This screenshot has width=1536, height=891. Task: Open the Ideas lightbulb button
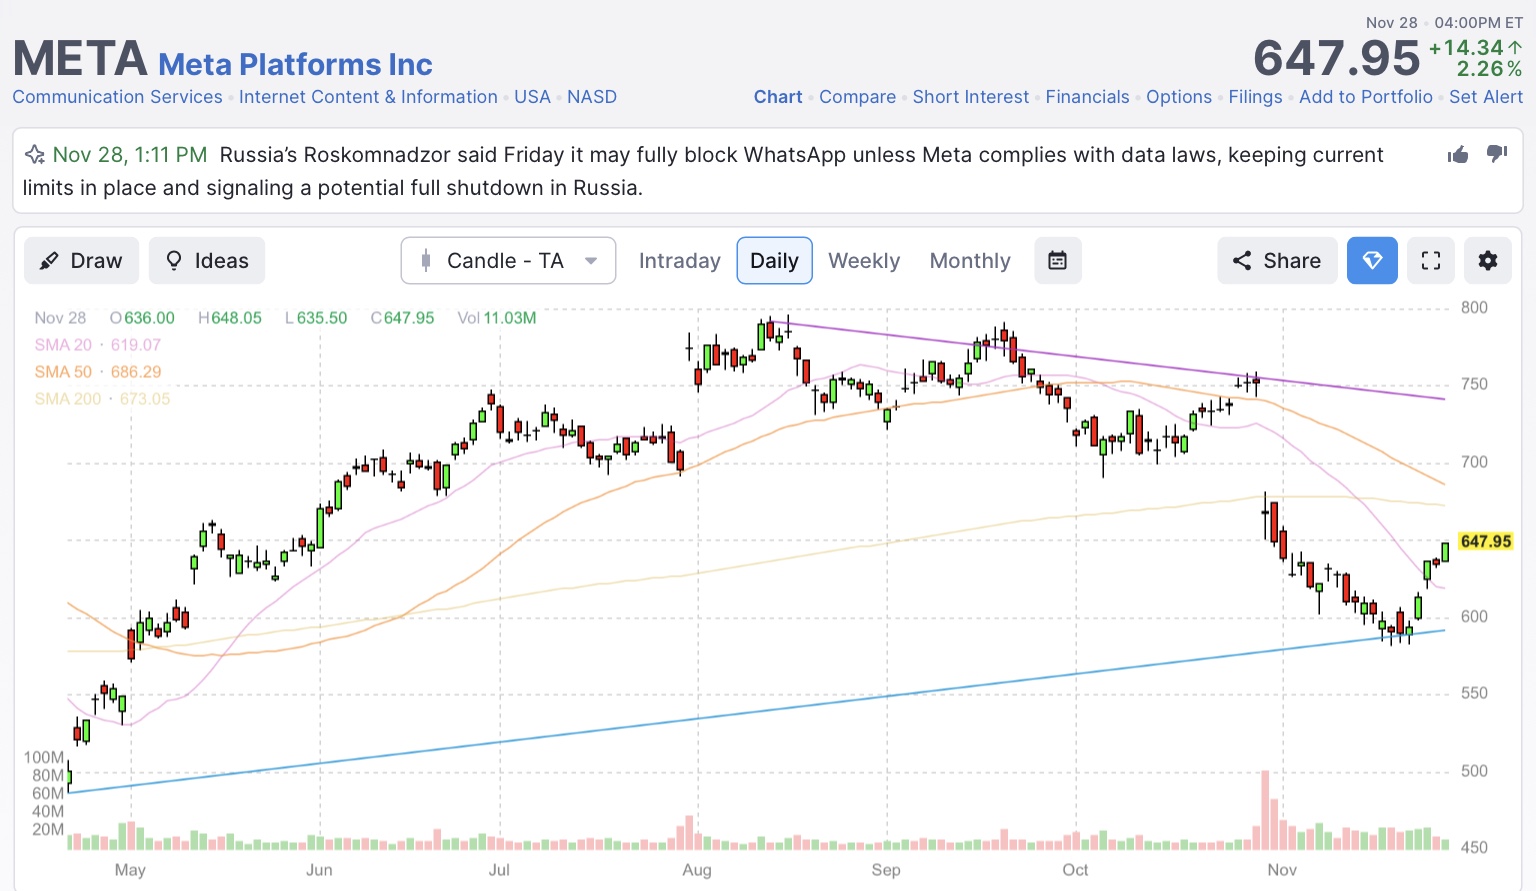(207, 261)
